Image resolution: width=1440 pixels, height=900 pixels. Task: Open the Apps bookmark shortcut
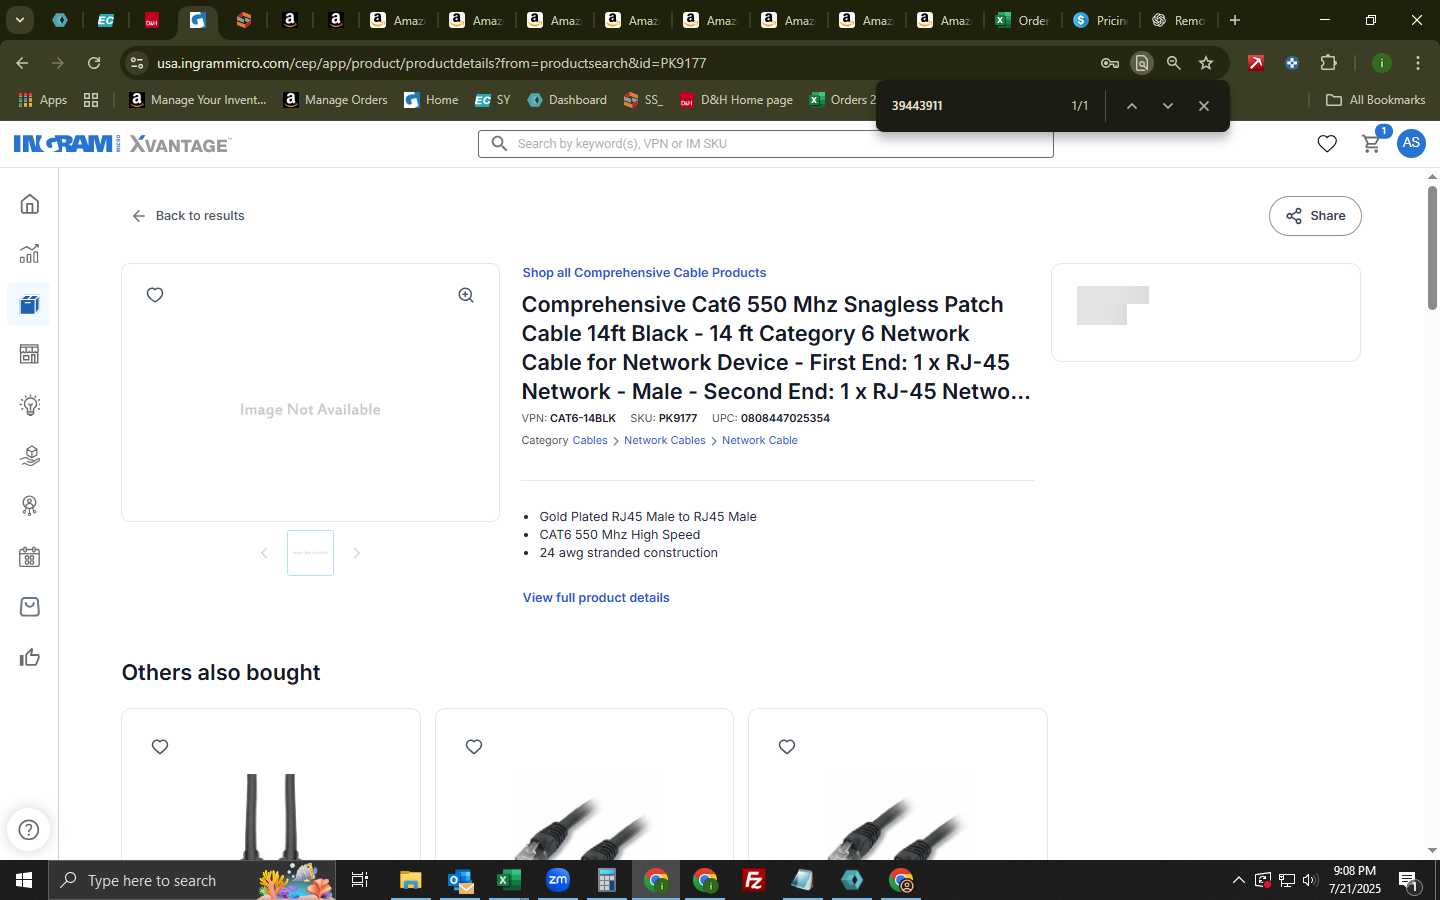pyautogui.click(x=43, y=100)
